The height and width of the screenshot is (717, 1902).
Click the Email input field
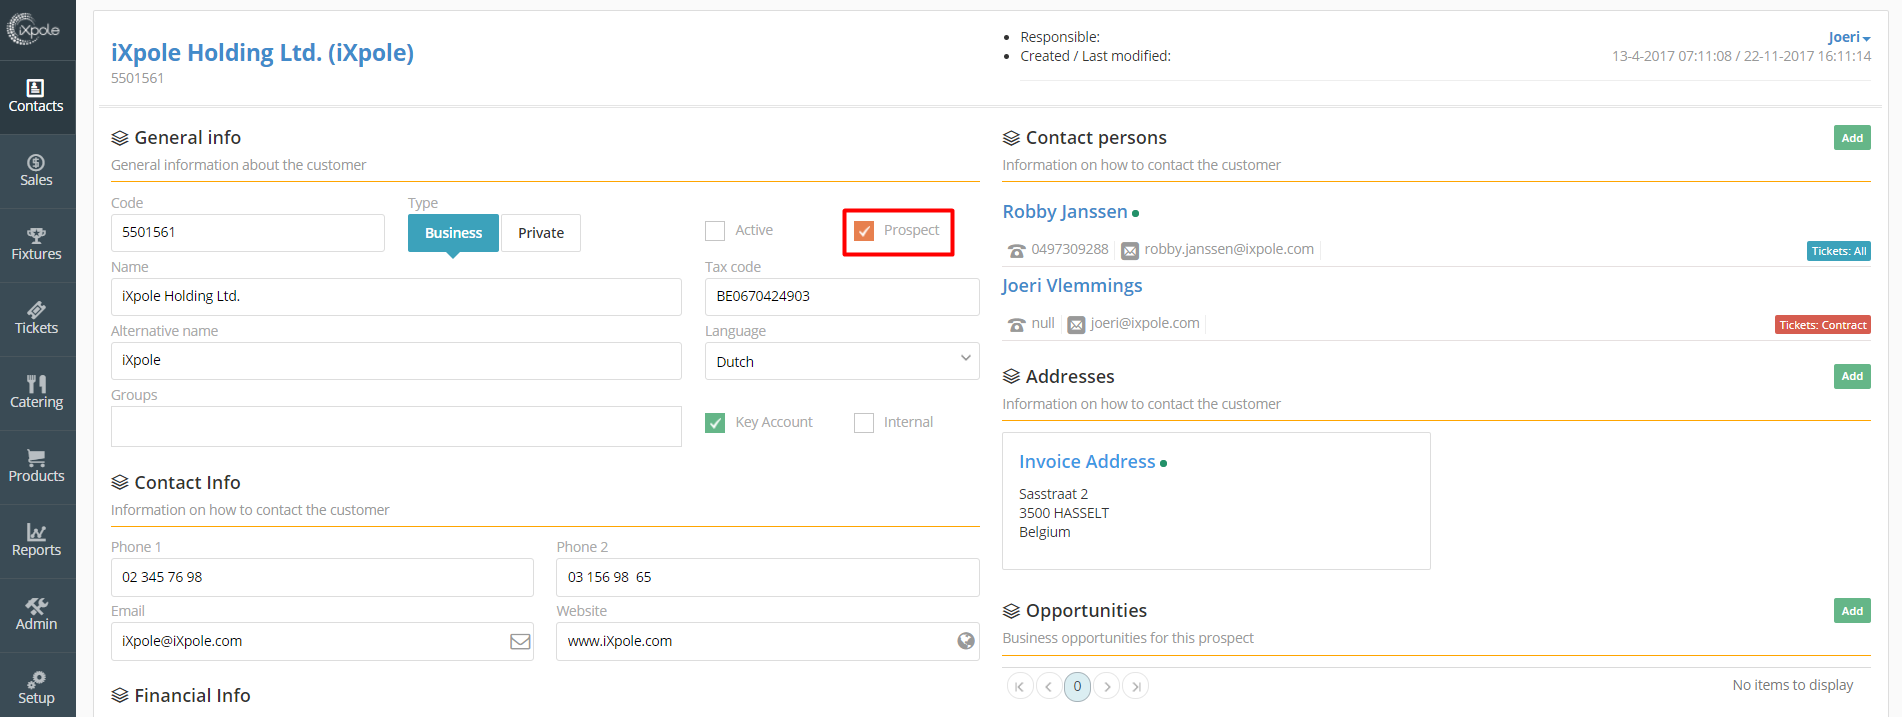pyautogui.click(x=322, y=642)
